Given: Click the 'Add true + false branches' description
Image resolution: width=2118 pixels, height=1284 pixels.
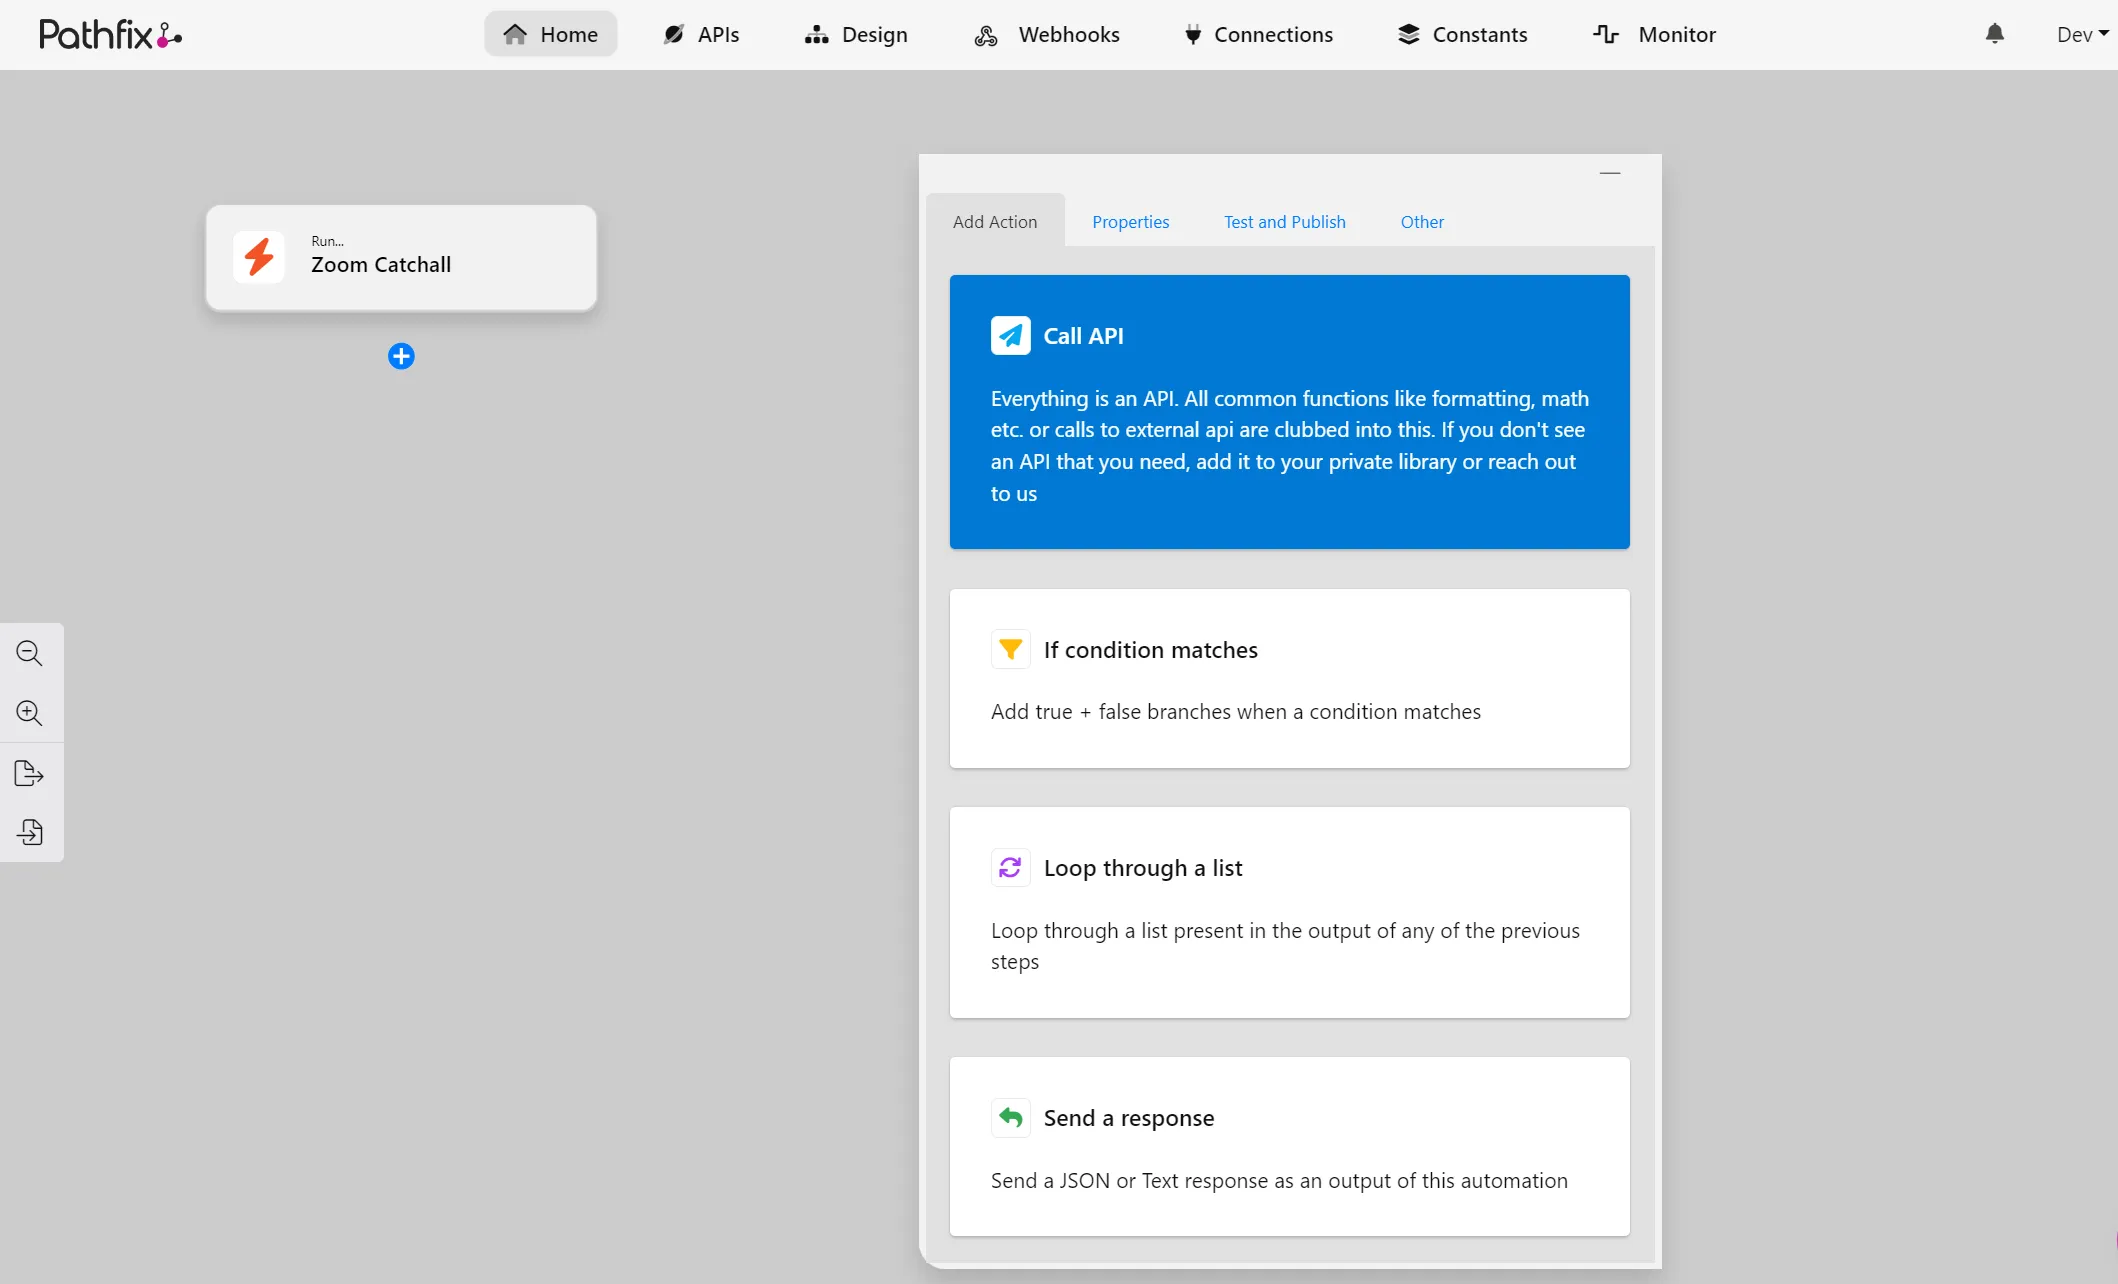Looking at the screenshot, I should tap(1236, 712).
